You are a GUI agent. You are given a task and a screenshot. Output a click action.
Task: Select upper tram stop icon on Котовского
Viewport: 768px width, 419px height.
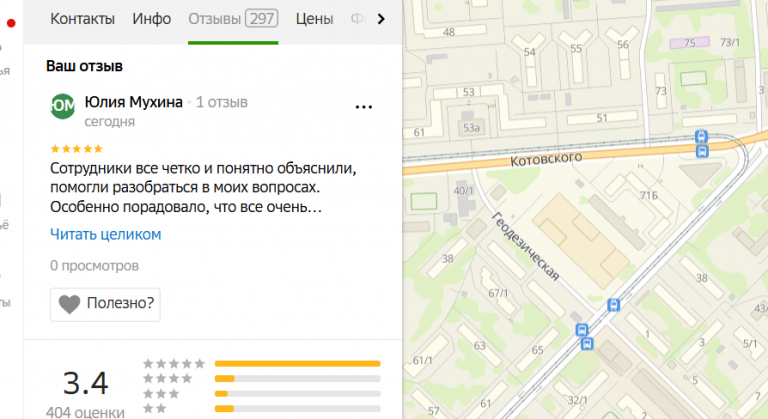click(x=701, y=136)
